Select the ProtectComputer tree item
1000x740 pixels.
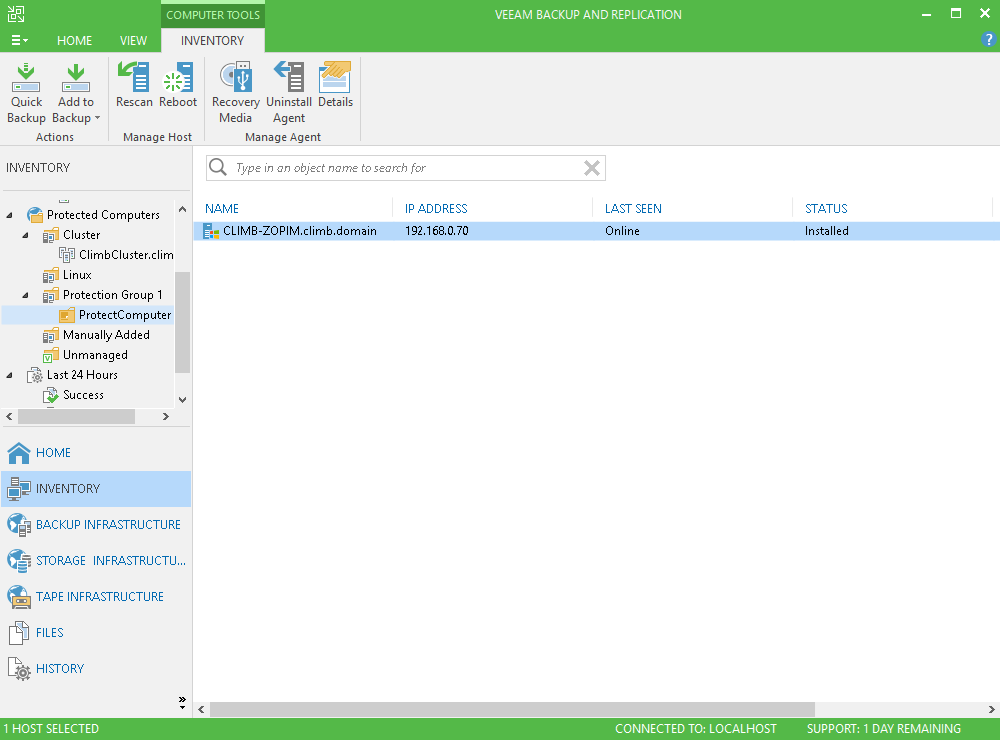click(x=124, y=314)
